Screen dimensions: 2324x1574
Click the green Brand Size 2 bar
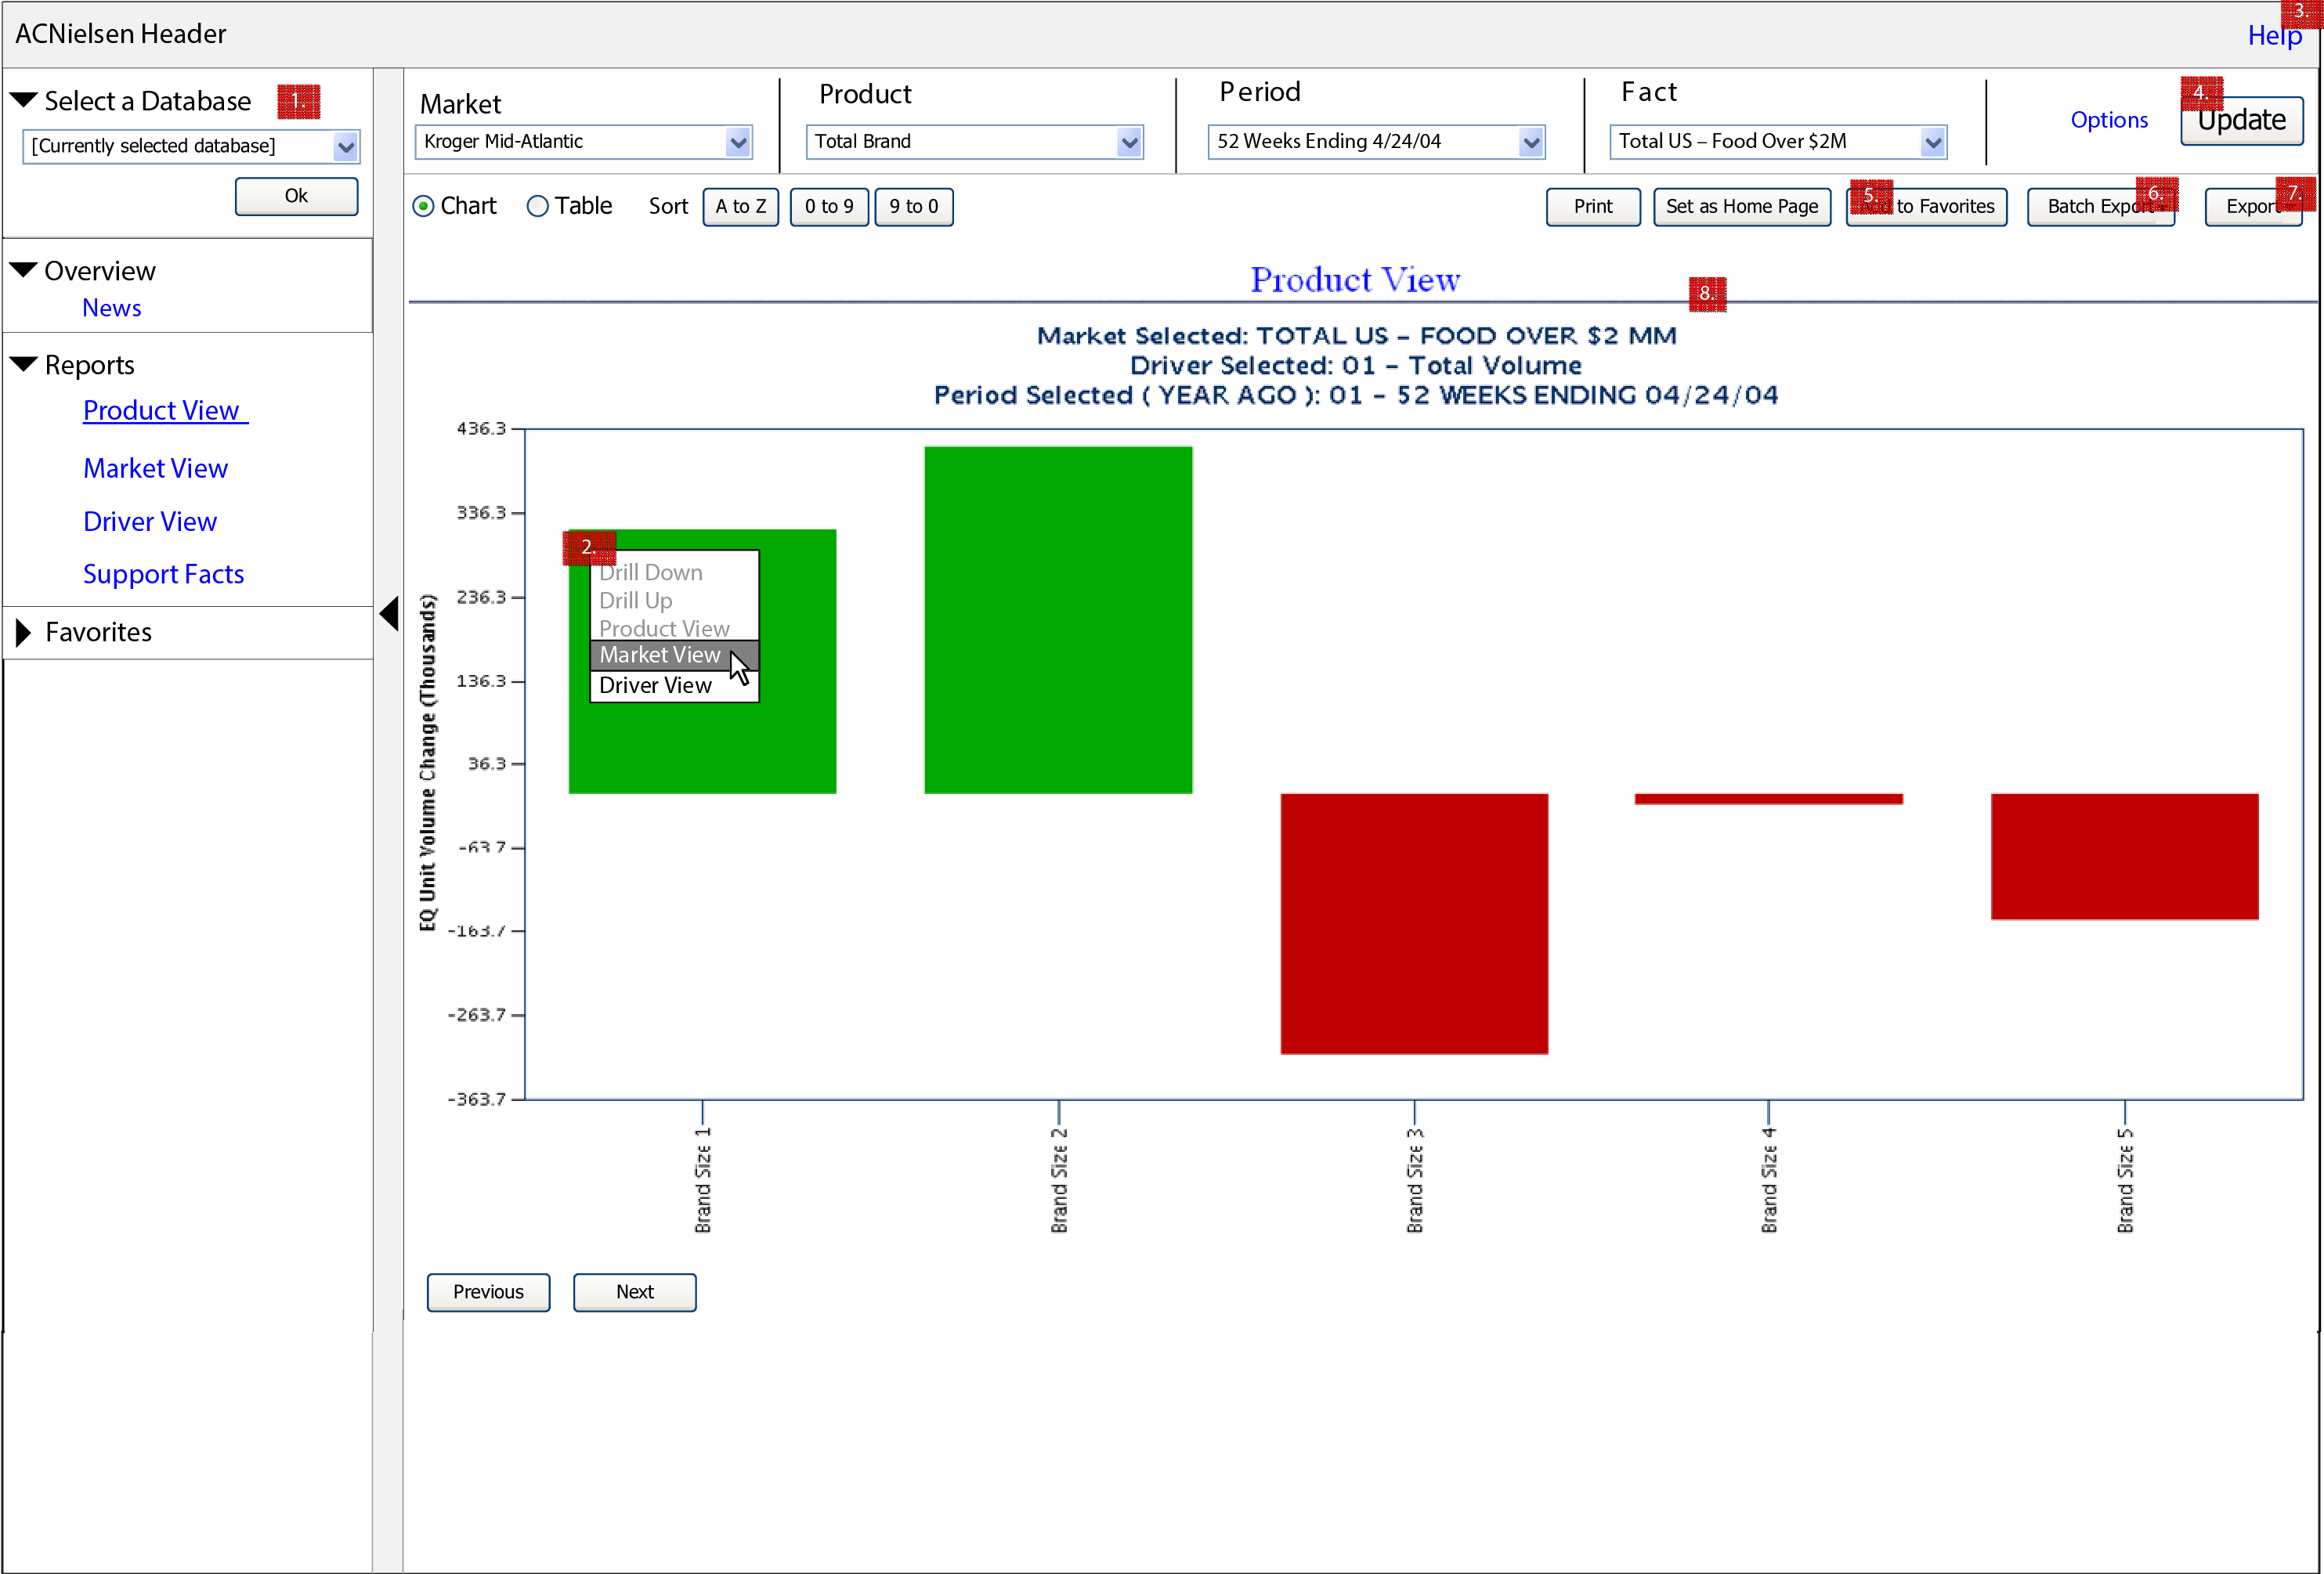tap(1058, 620)
